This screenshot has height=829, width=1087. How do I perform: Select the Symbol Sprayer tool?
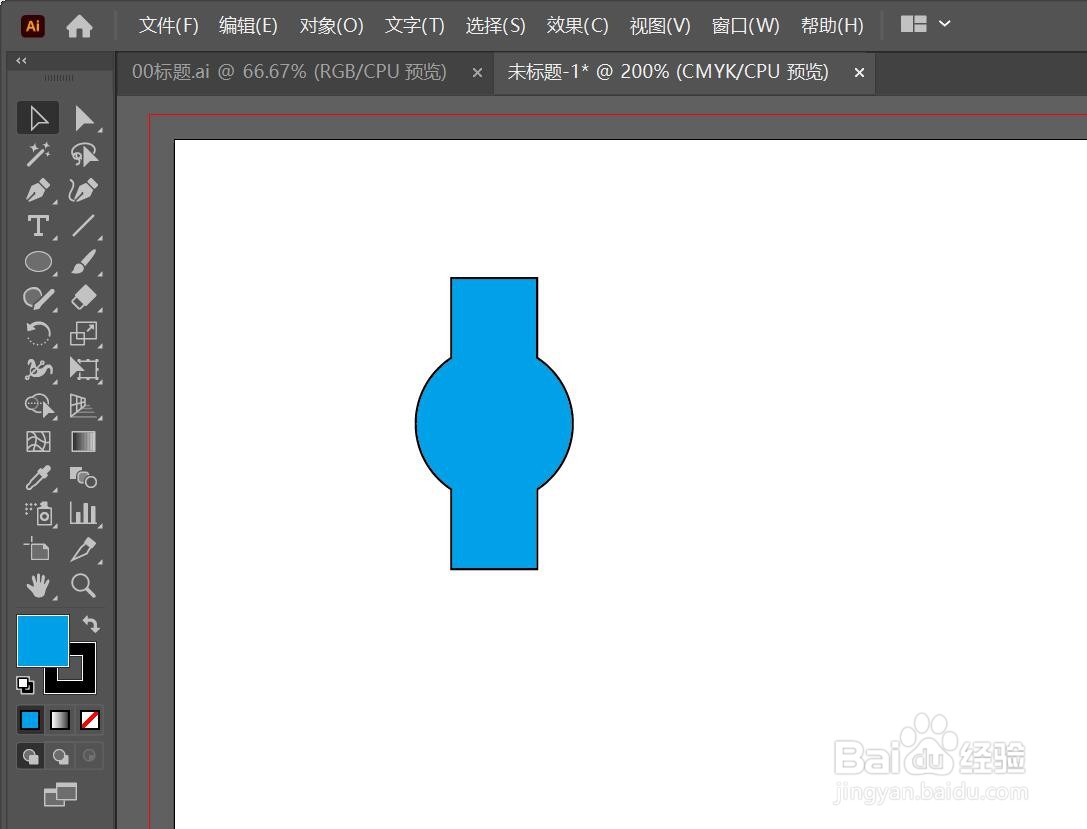pyautogui.click(x=38, y=514)
